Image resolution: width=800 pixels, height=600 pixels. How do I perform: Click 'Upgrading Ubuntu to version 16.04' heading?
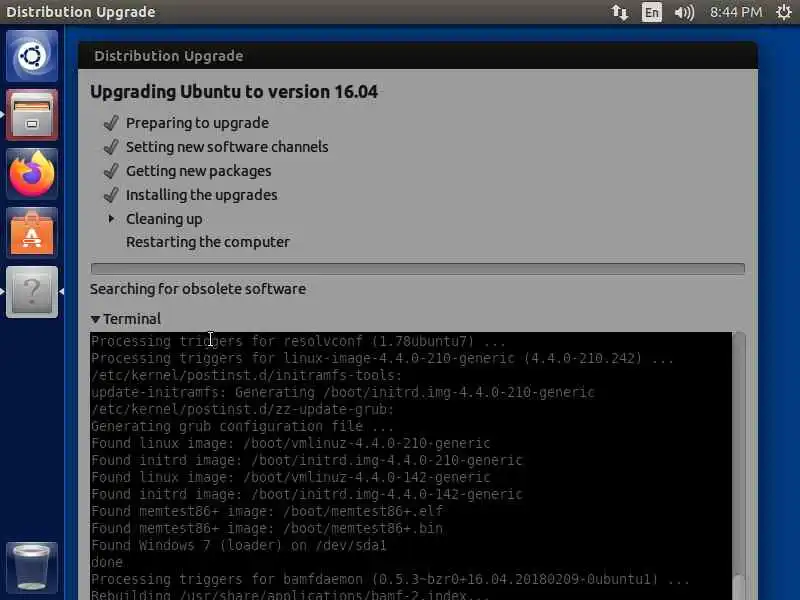pos(234,92)
